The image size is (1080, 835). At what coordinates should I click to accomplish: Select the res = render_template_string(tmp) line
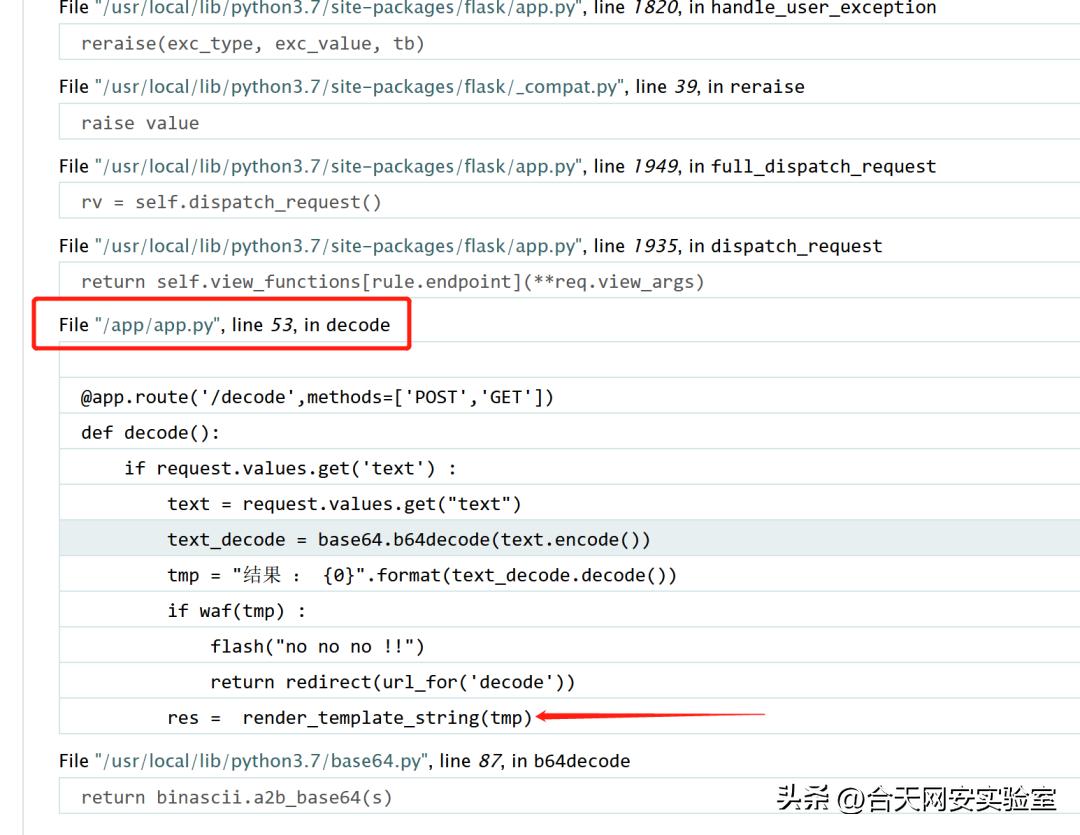click(569, 717)
